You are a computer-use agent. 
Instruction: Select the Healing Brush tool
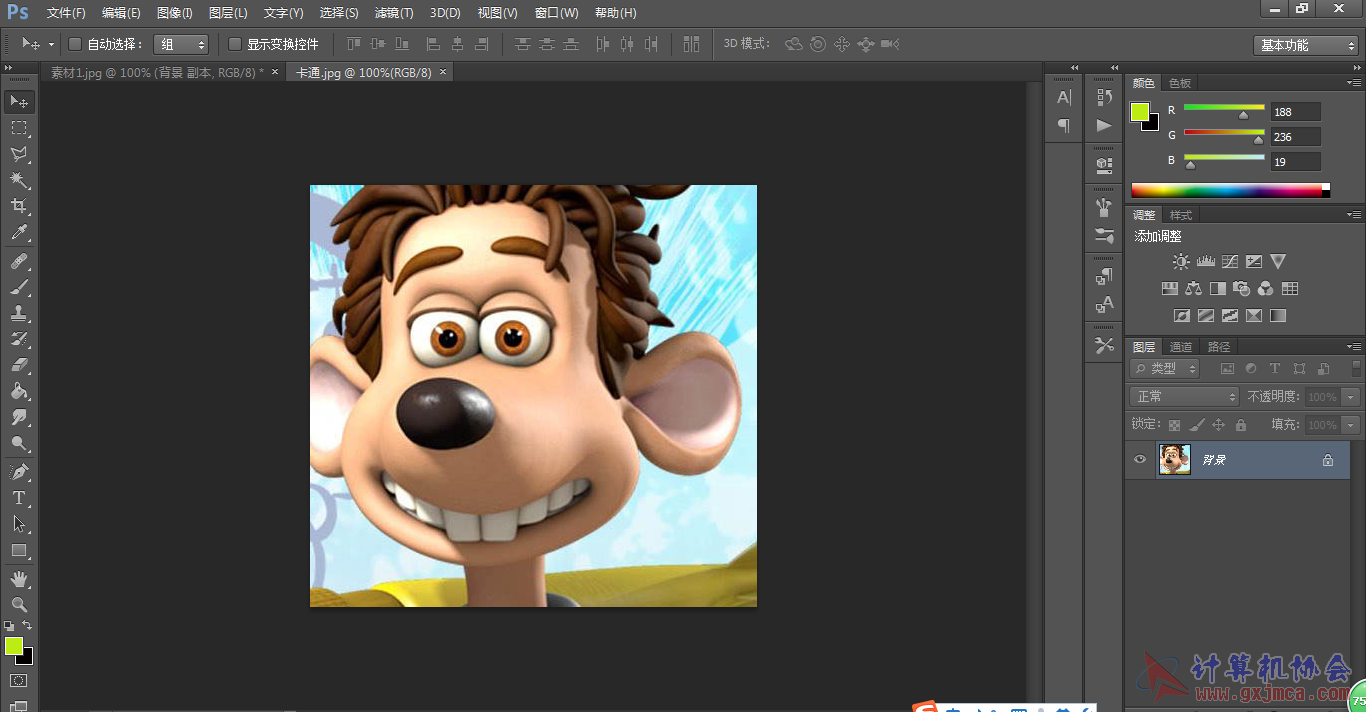coord(19,261)
